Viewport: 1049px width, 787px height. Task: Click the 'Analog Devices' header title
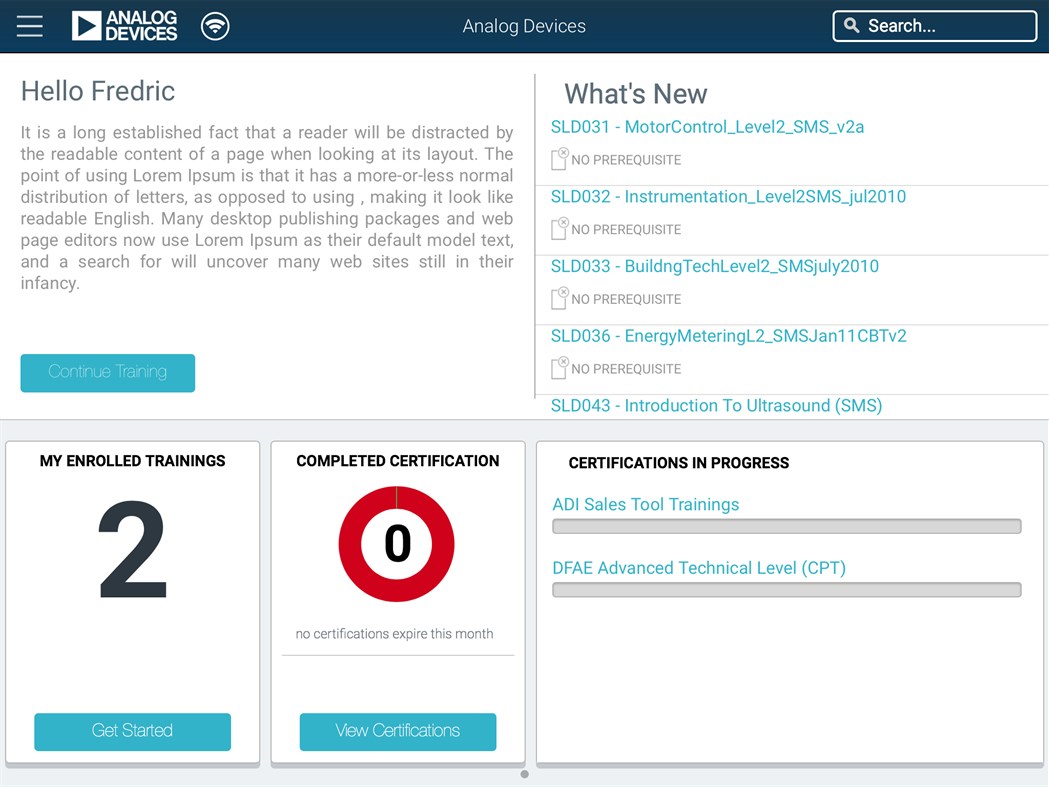pos(524,26)
